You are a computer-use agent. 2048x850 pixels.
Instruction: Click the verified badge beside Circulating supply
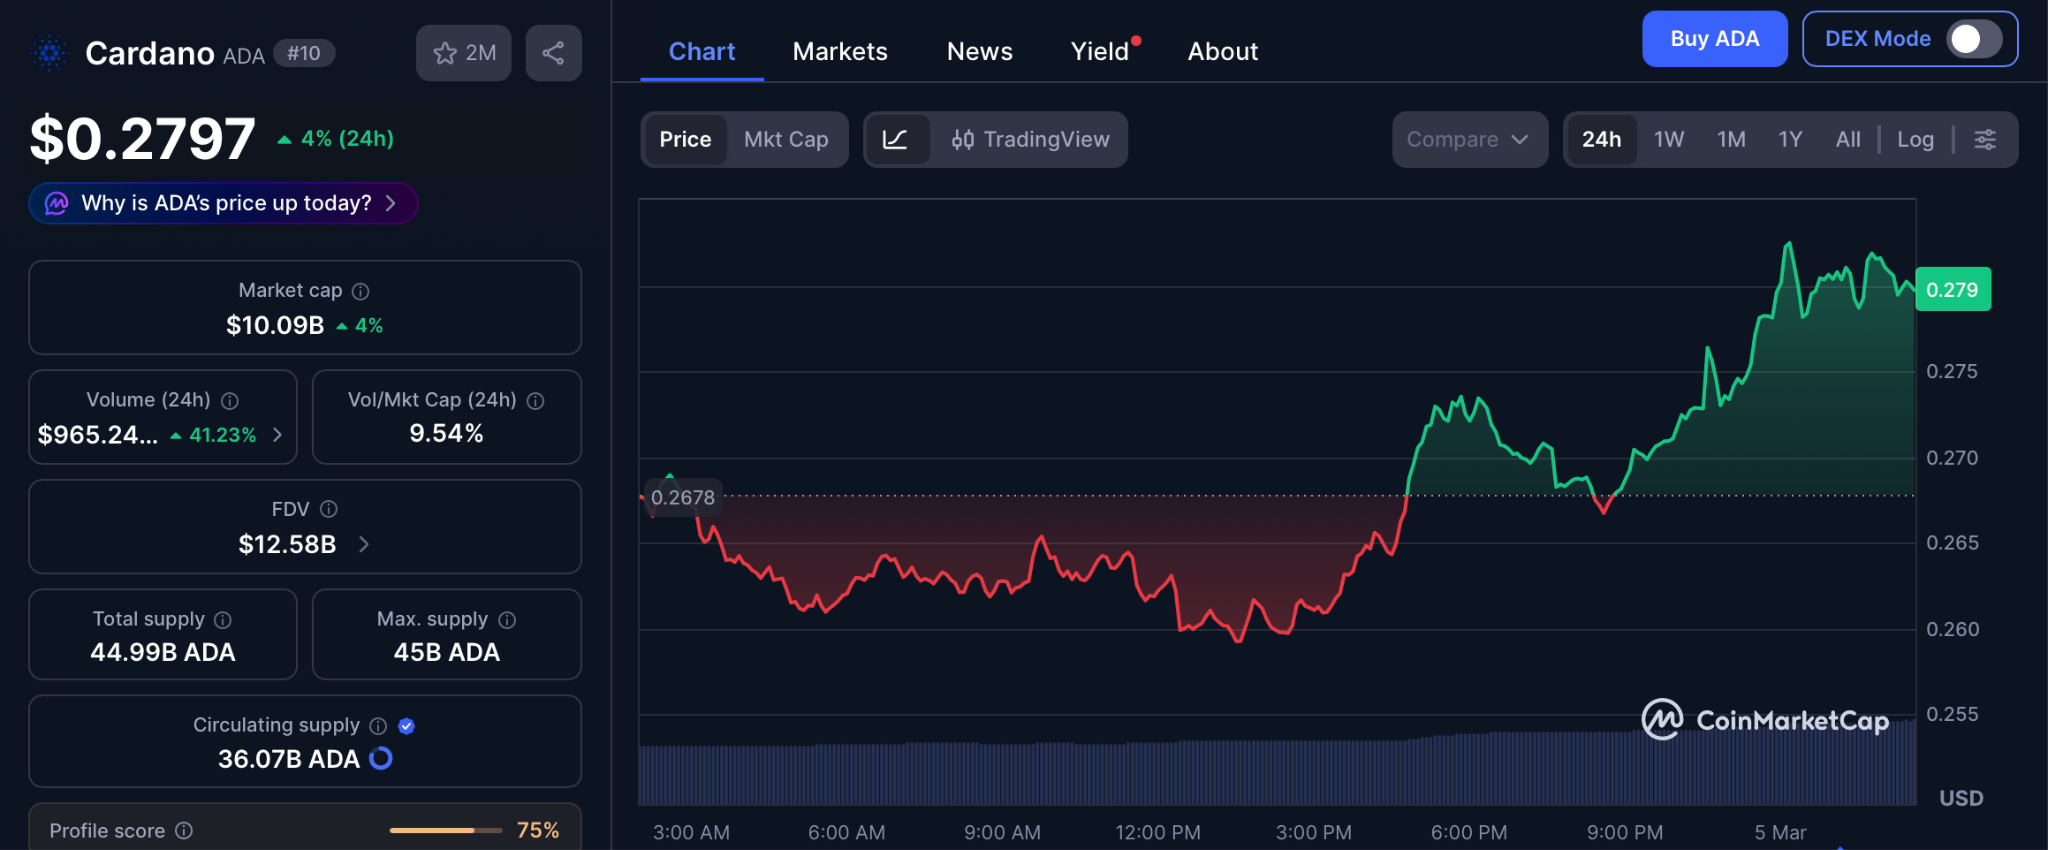406,726
